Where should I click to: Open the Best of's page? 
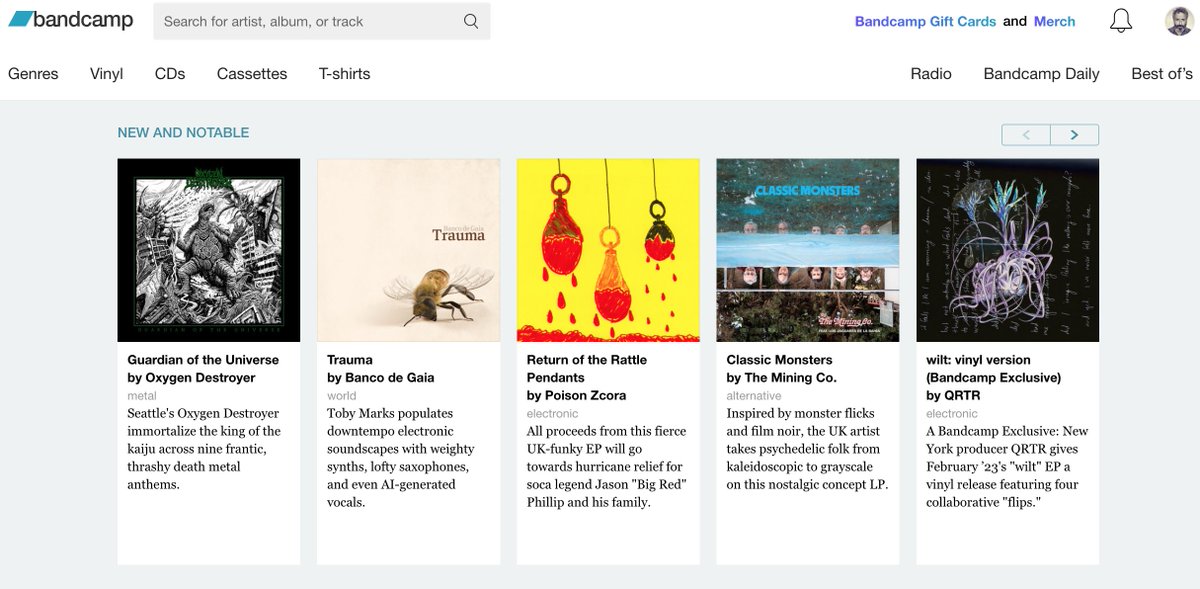1162,74
